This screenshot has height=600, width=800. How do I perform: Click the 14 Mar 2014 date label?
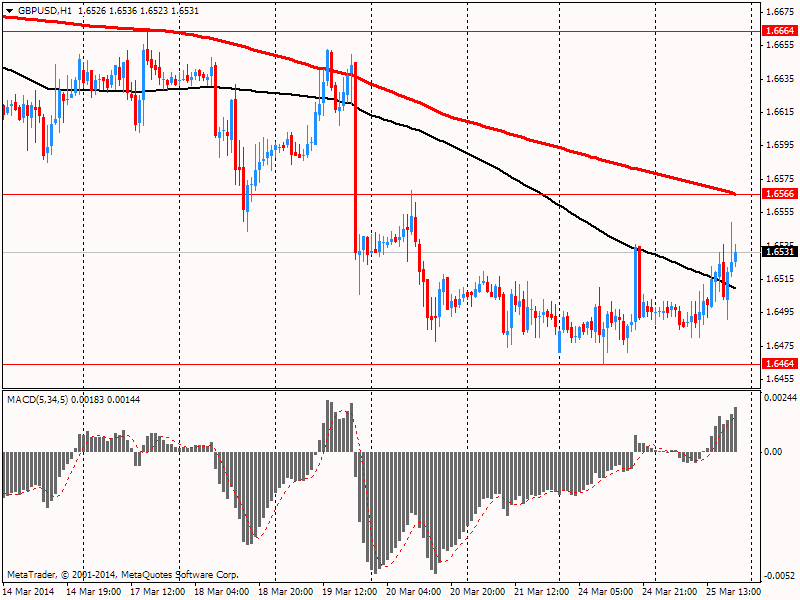[29, 591]
